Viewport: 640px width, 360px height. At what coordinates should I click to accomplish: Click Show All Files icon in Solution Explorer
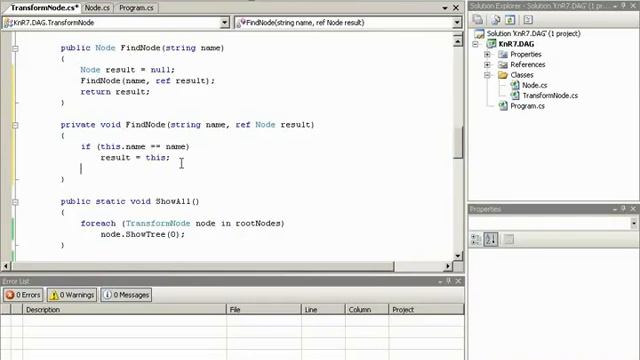[x=496, y=20]
